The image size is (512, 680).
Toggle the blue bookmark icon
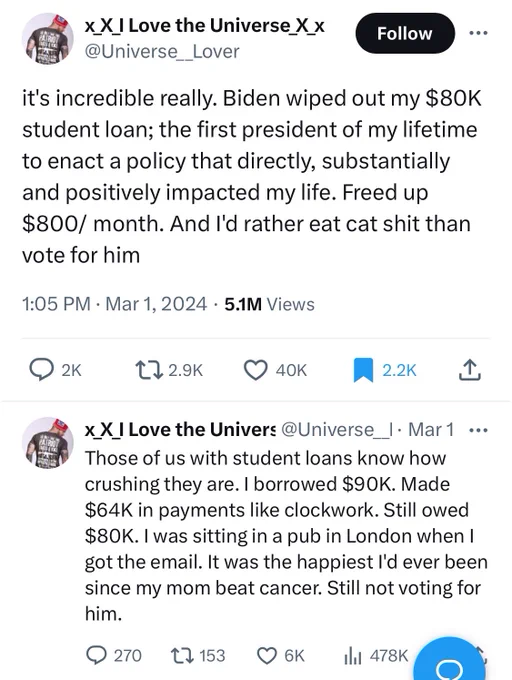point(363,370)
